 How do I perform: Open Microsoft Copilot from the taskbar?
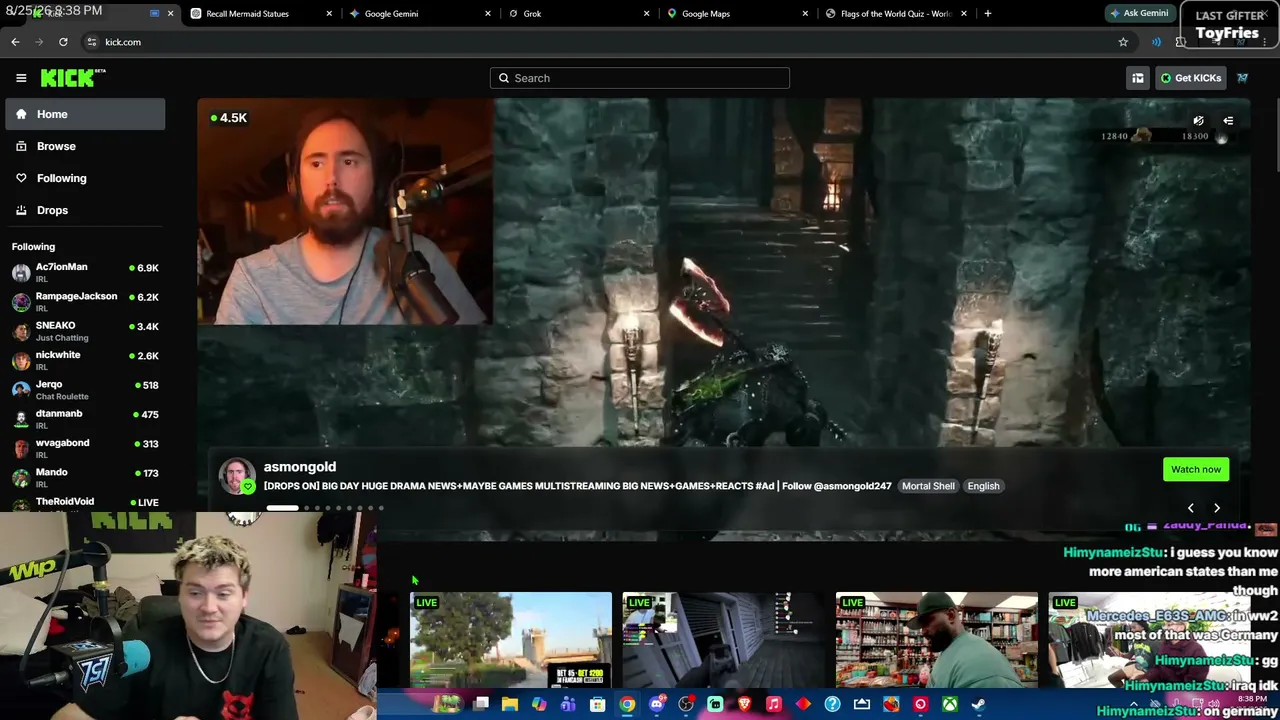pyautogui.click(x=539, y=704)
